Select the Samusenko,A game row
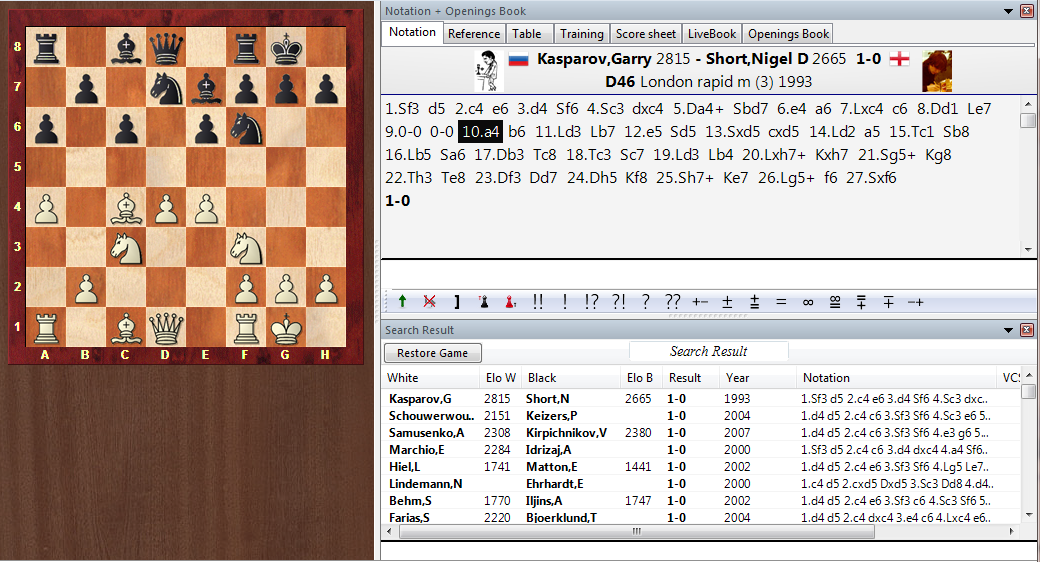This screenshot has width=1040, height=562. coord(702,433)
